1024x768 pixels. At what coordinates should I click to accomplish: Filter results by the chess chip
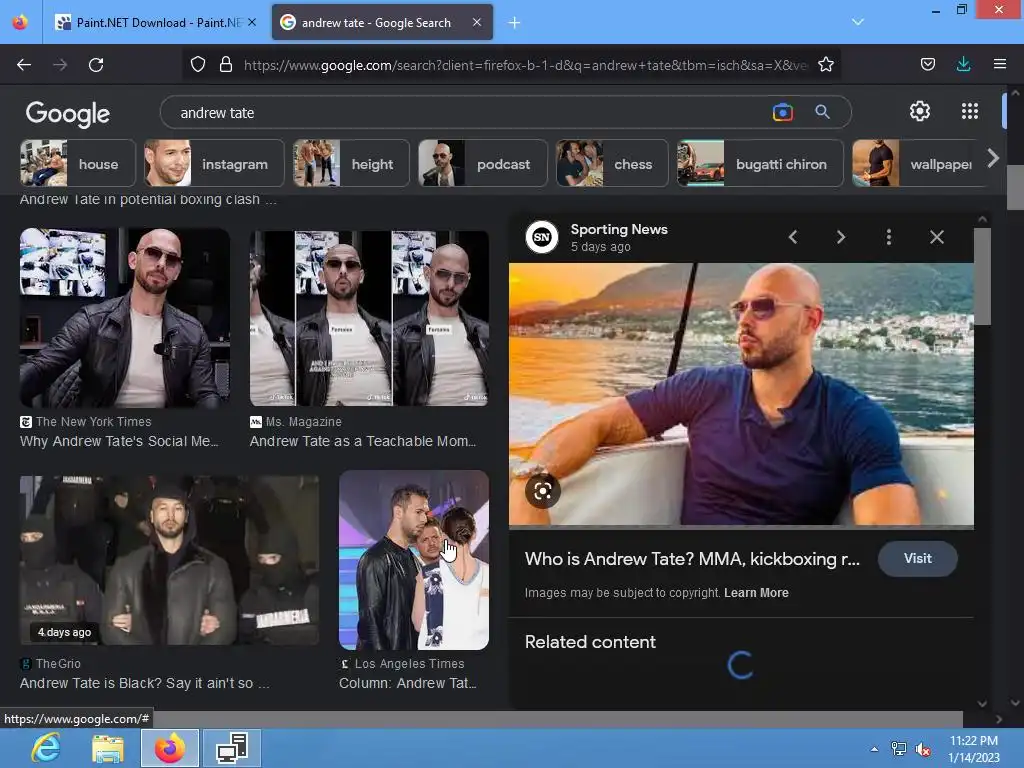click(612, 163)
